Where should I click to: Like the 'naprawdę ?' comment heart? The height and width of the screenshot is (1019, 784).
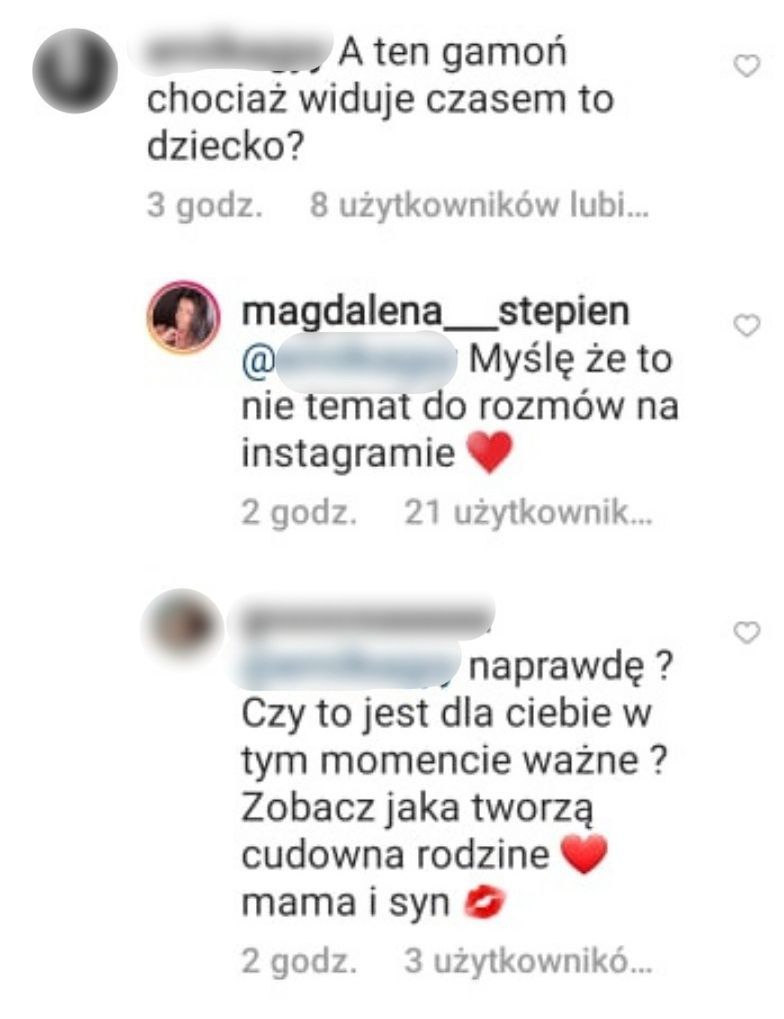click(x=746, y=632)
